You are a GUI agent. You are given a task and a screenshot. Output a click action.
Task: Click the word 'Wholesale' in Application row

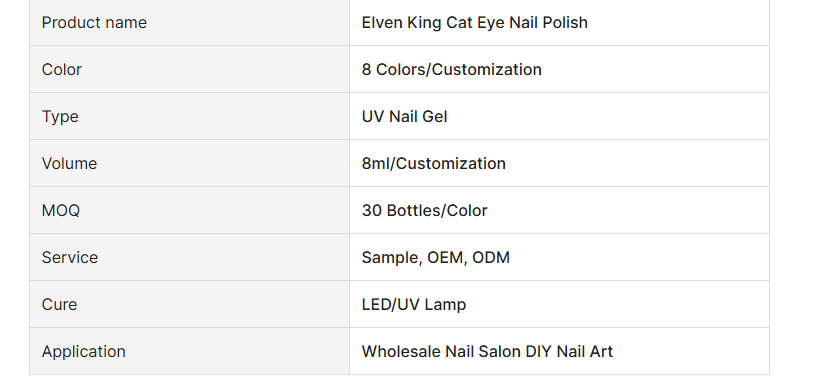click(x=401, y=351)
